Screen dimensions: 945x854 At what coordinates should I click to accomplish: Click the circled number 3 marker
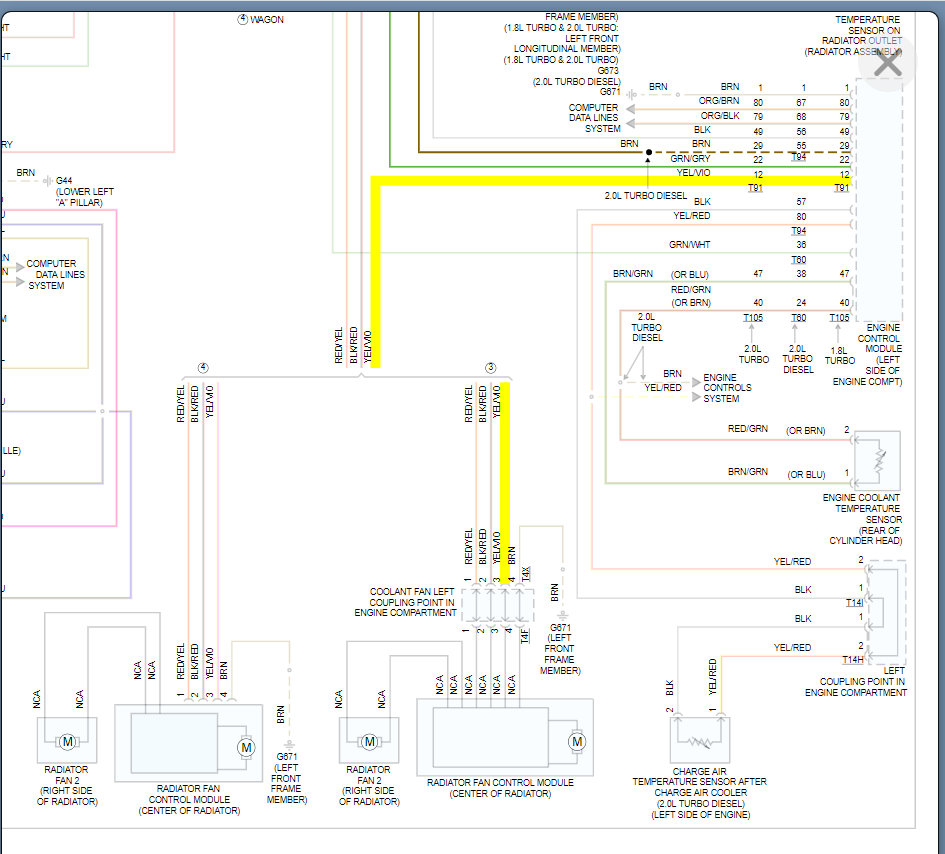coord(491,368)
